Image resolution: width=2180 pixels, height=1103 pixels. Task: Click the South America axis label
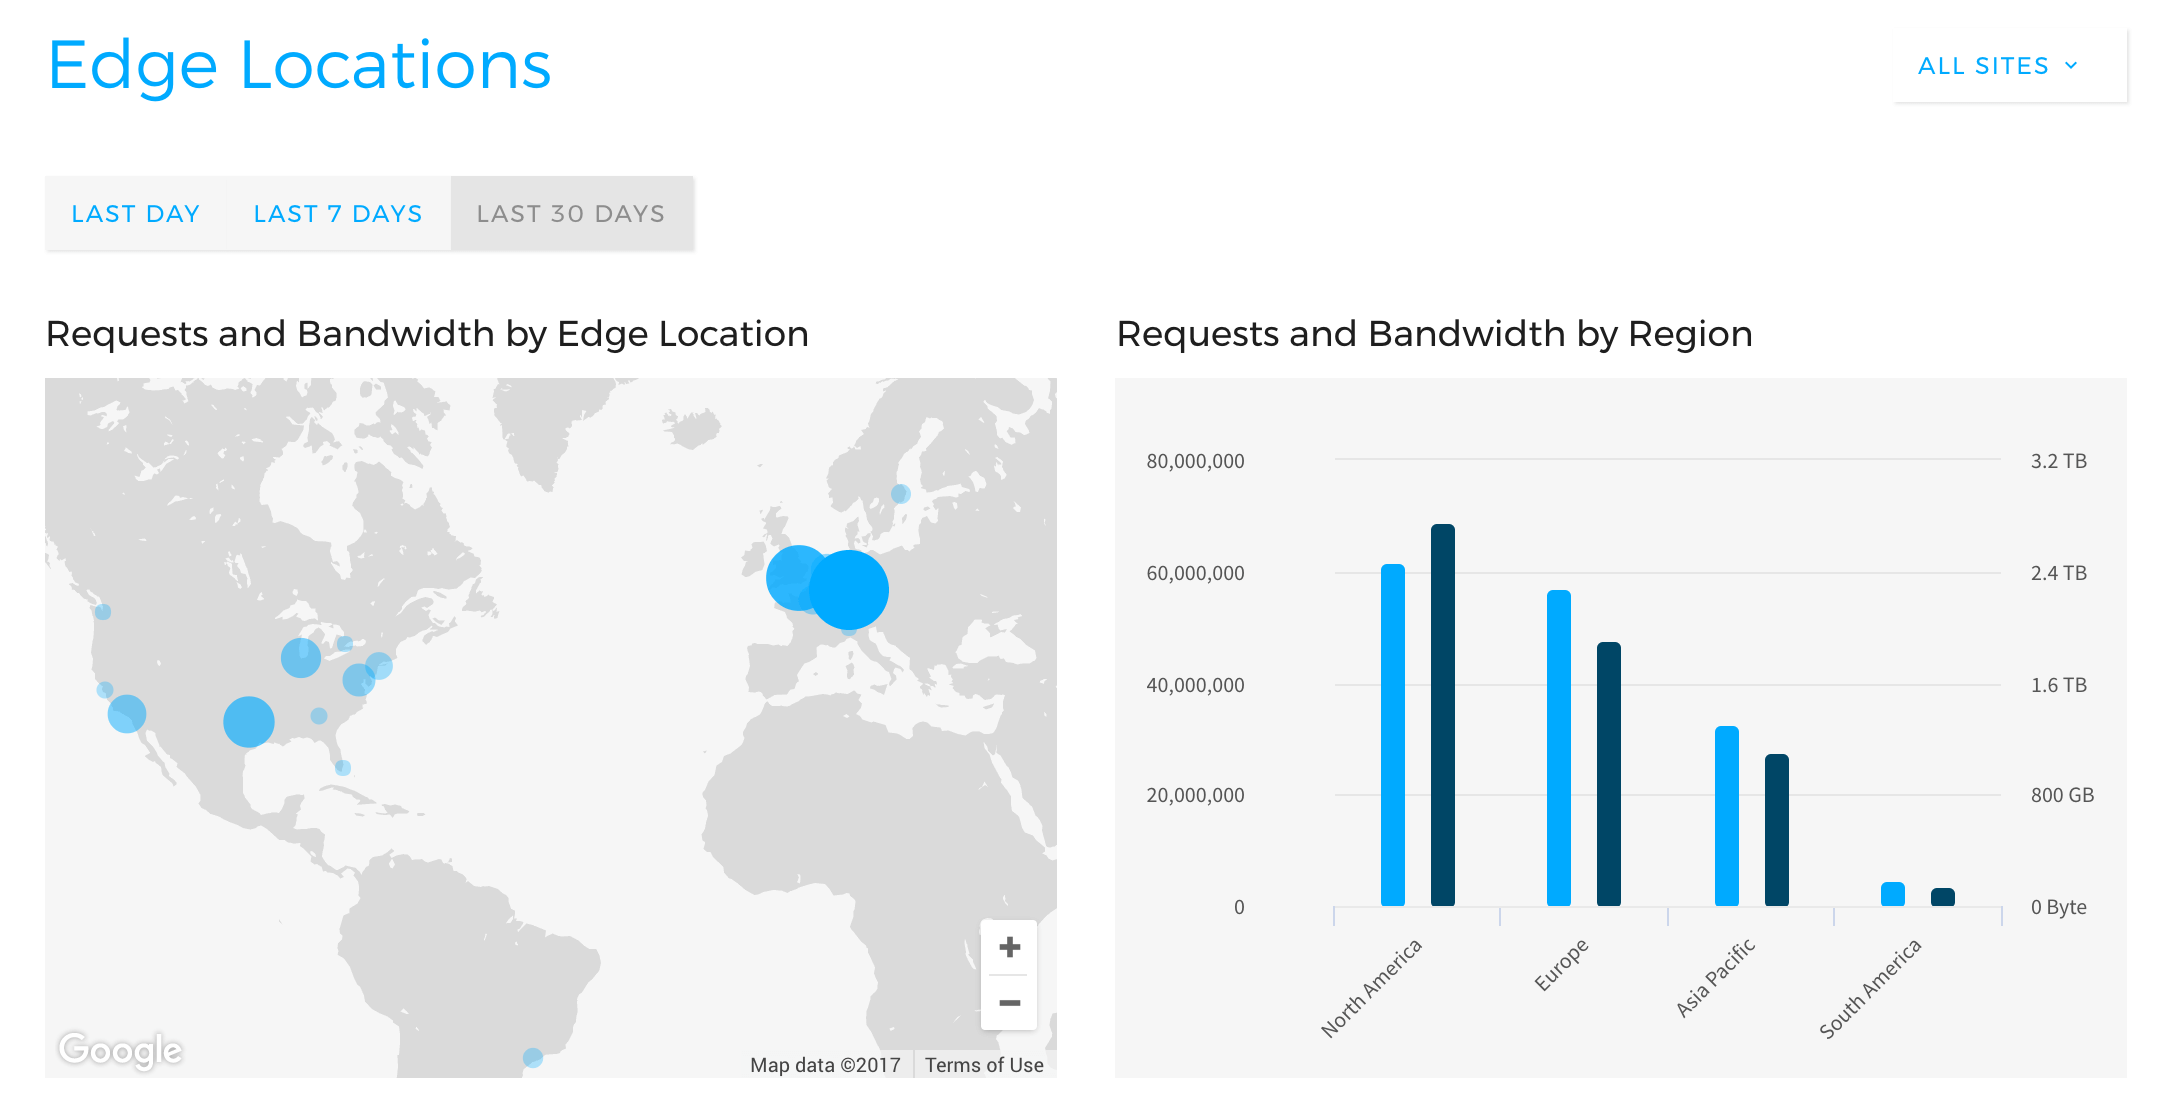tap(1870, 988)
